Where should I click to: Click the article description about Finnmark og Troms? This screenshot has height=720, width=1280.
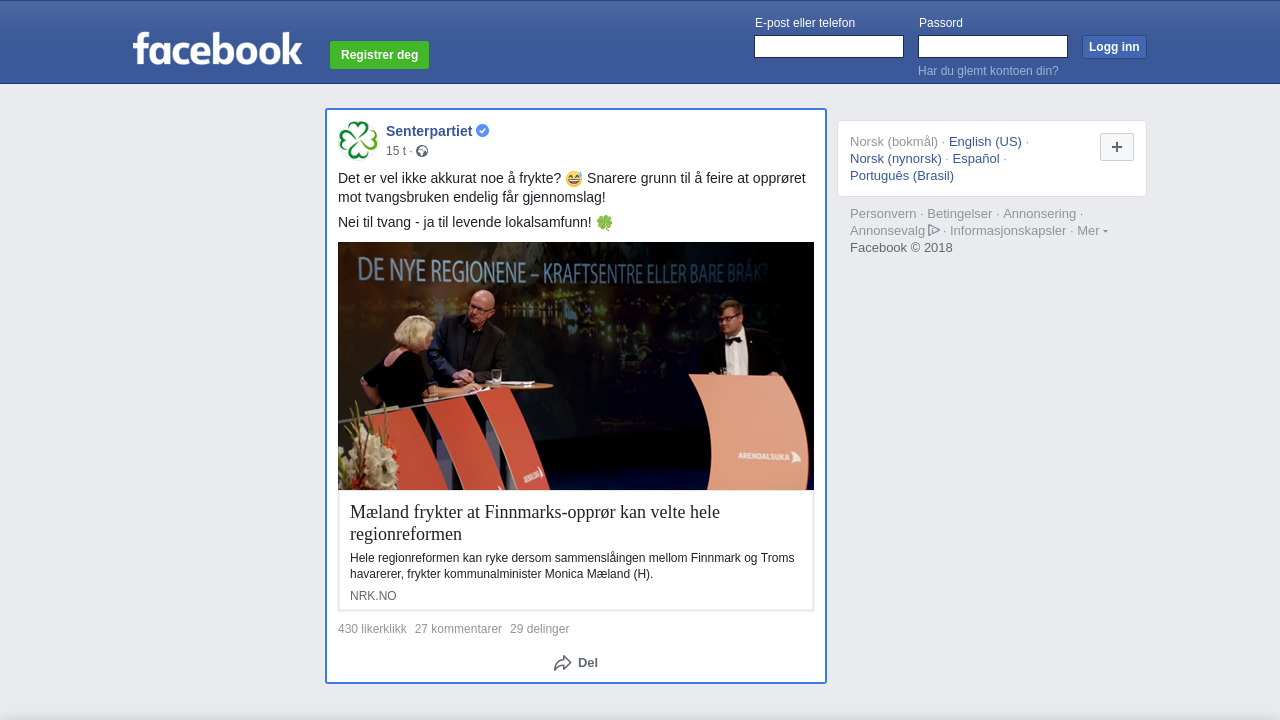click(572, 566)
